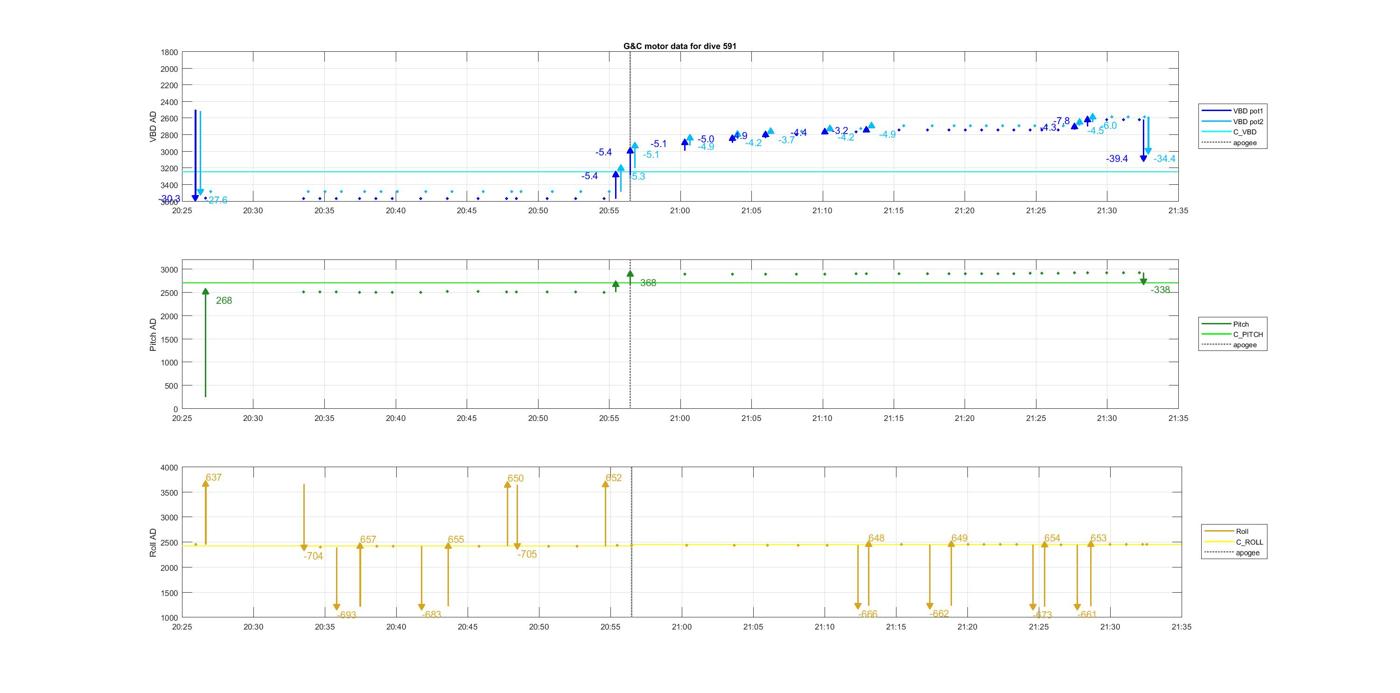Click the -705 roll move label
The image size is (1400, 693).
(527, 554)
